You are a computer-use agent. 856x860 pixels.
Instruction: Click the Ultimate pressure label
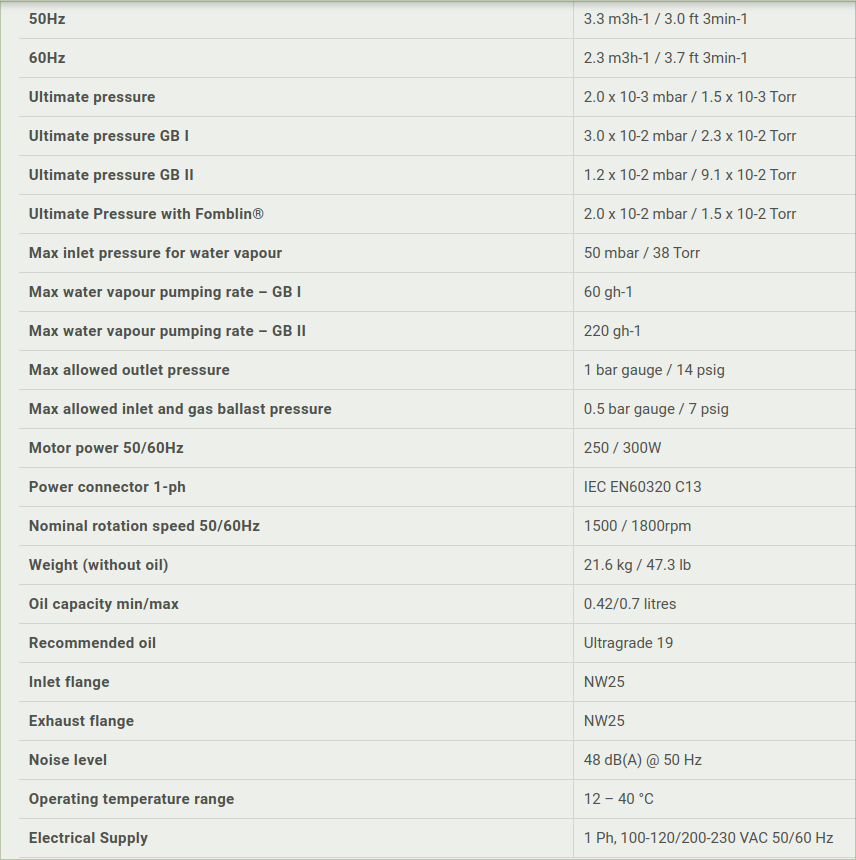pyautogui.click(x=92, y=97)
